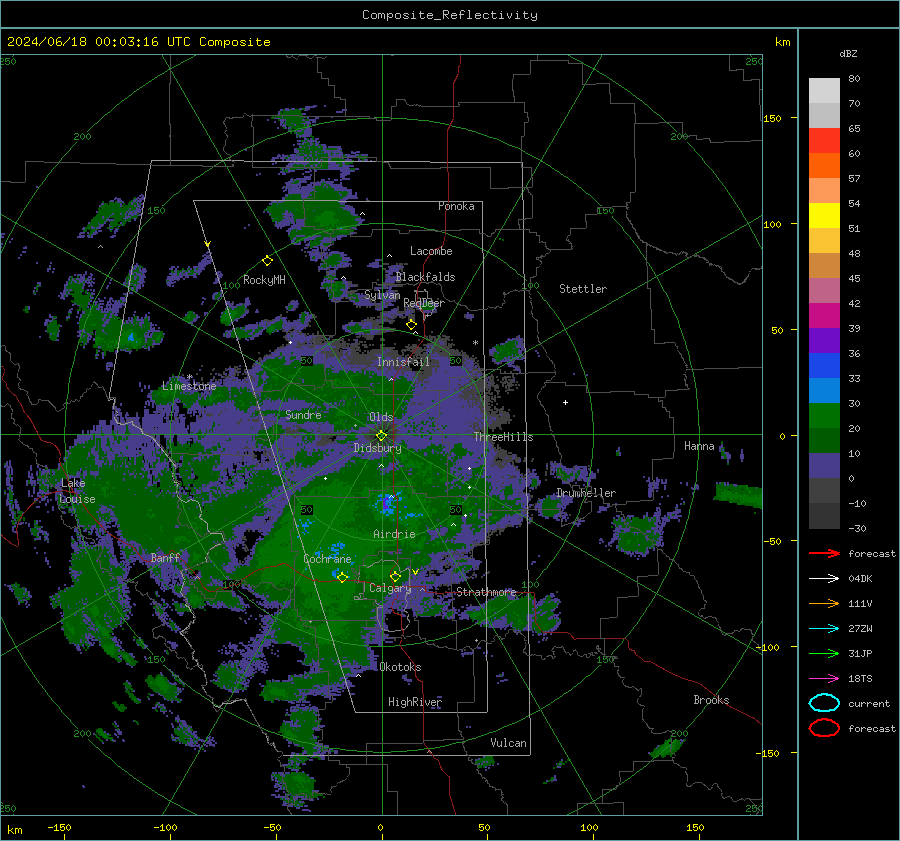Click the red forecast arrow in legend

click(824, 553)
